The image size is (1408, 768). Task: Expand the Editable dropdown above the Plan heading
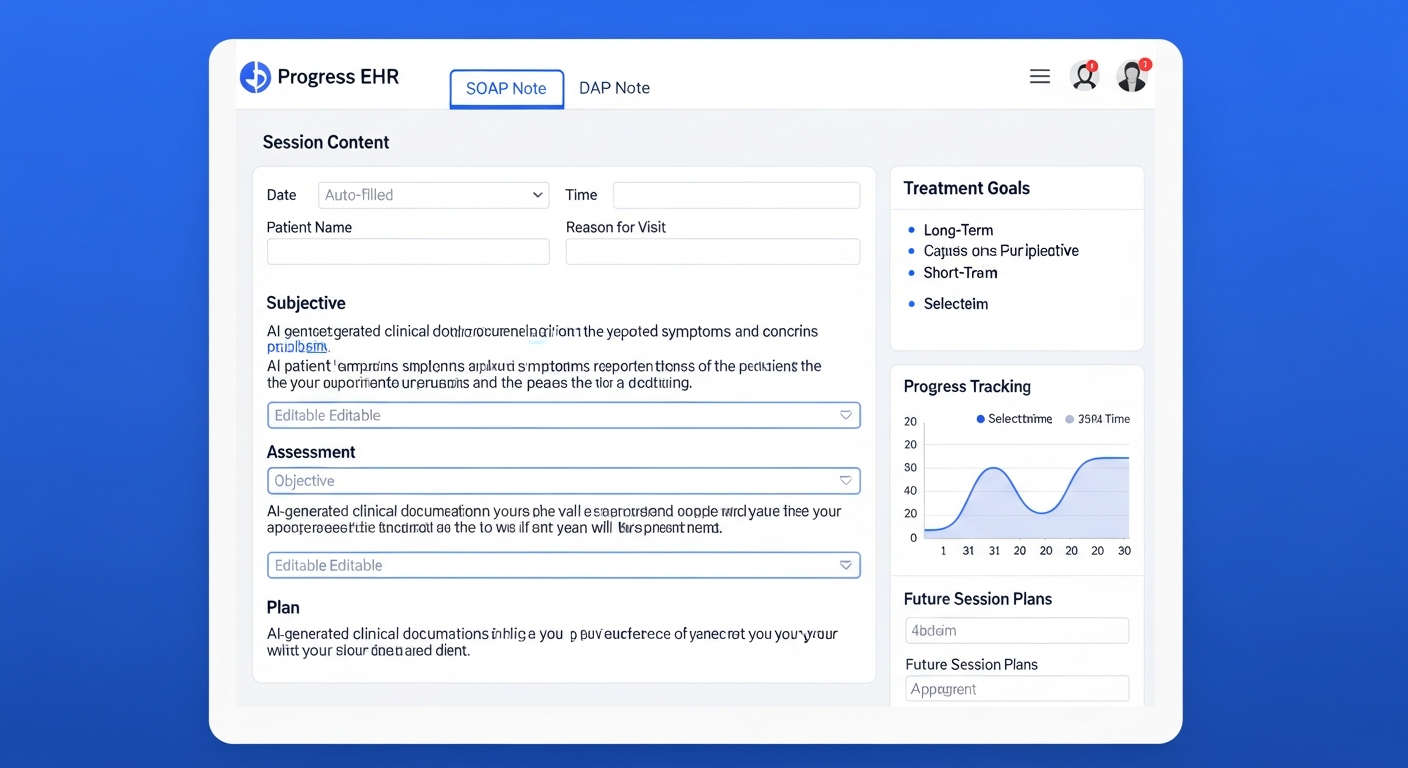pyautogui.click(x=564, y=565)
